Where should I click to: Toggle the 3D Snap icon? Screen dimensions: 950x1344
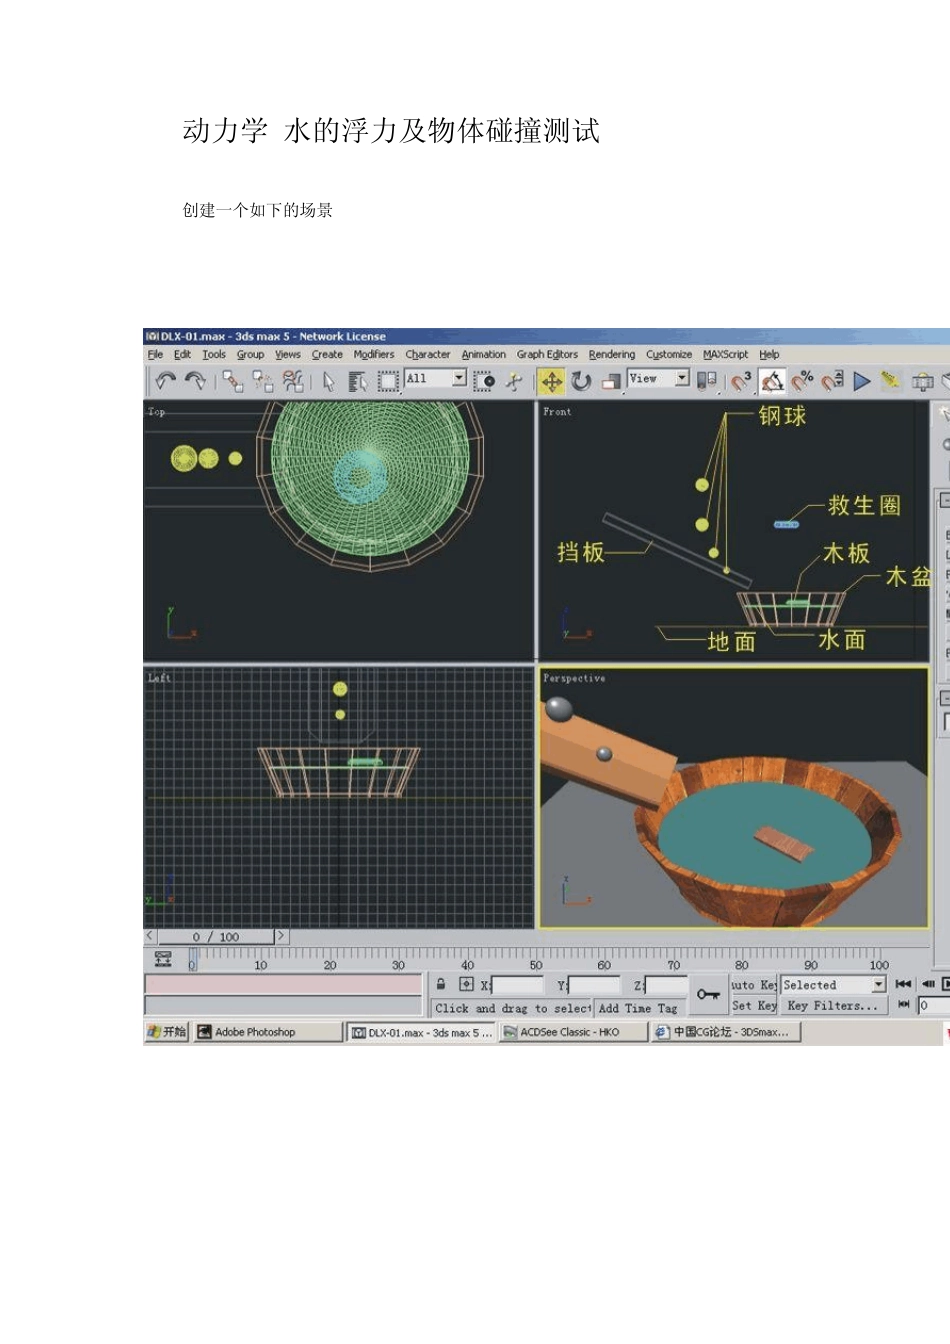tap(741, 381)
